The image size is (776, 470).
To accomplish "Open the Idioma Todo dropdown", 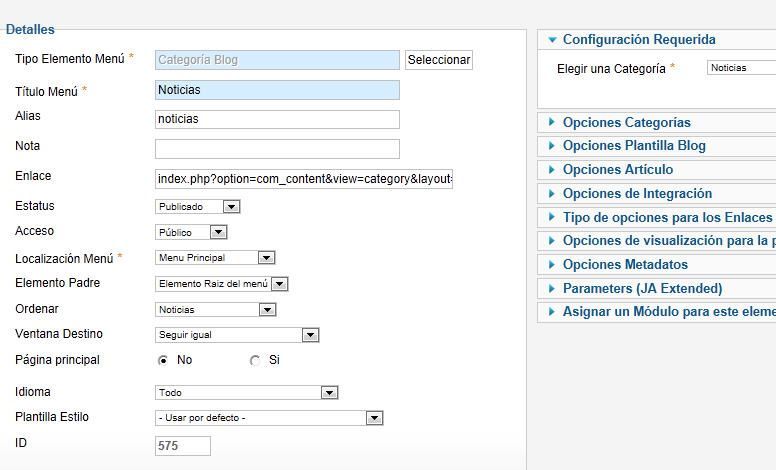I will tap(246, 393).
